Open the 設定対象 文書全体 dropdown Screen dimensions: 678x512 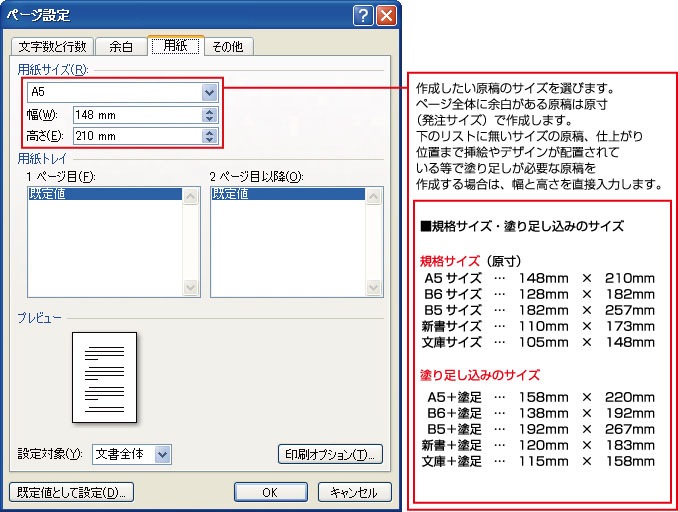[x=163, y=454]
